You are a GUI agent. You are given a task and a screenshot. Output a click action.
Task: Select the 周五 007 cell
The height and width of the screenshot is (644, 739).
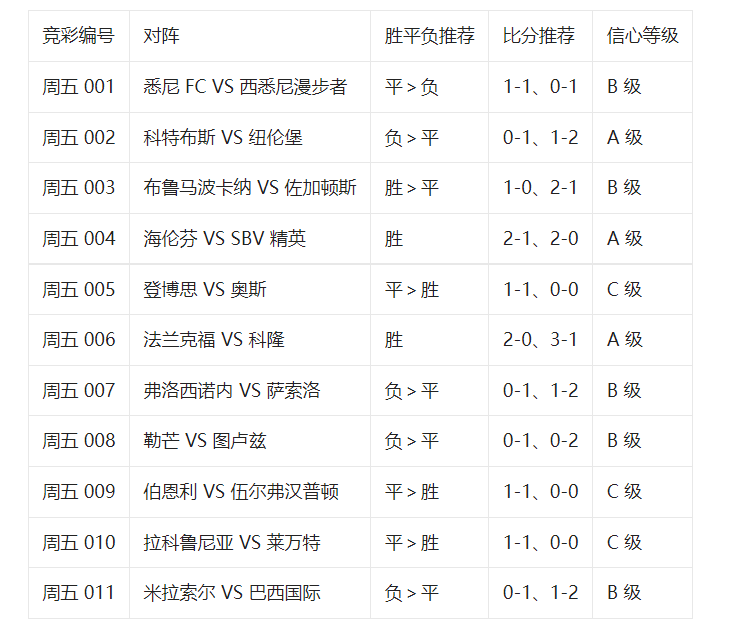click(79, 390)
